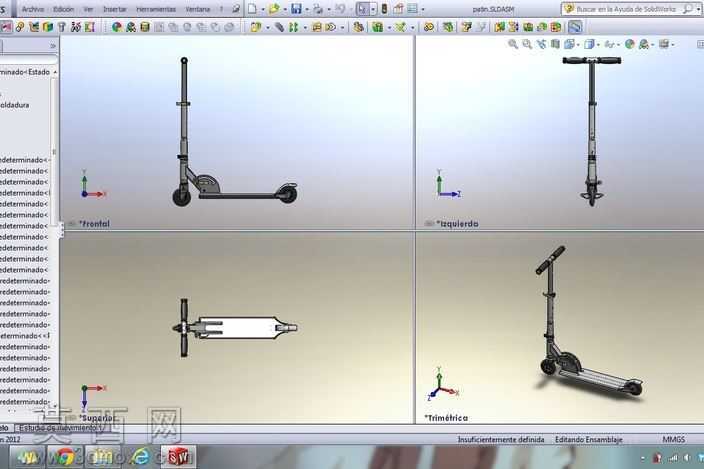
Task: Click the Edit Appearance color sphere icon
Action: coord(629,44)
